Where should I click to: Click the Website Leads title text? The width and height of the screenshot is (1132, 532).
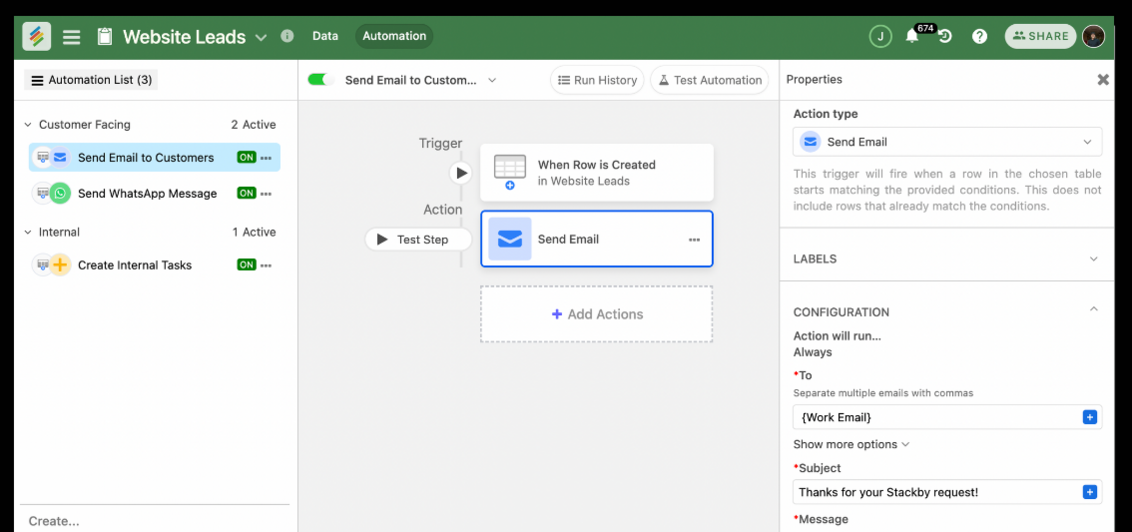click(184, 37)
